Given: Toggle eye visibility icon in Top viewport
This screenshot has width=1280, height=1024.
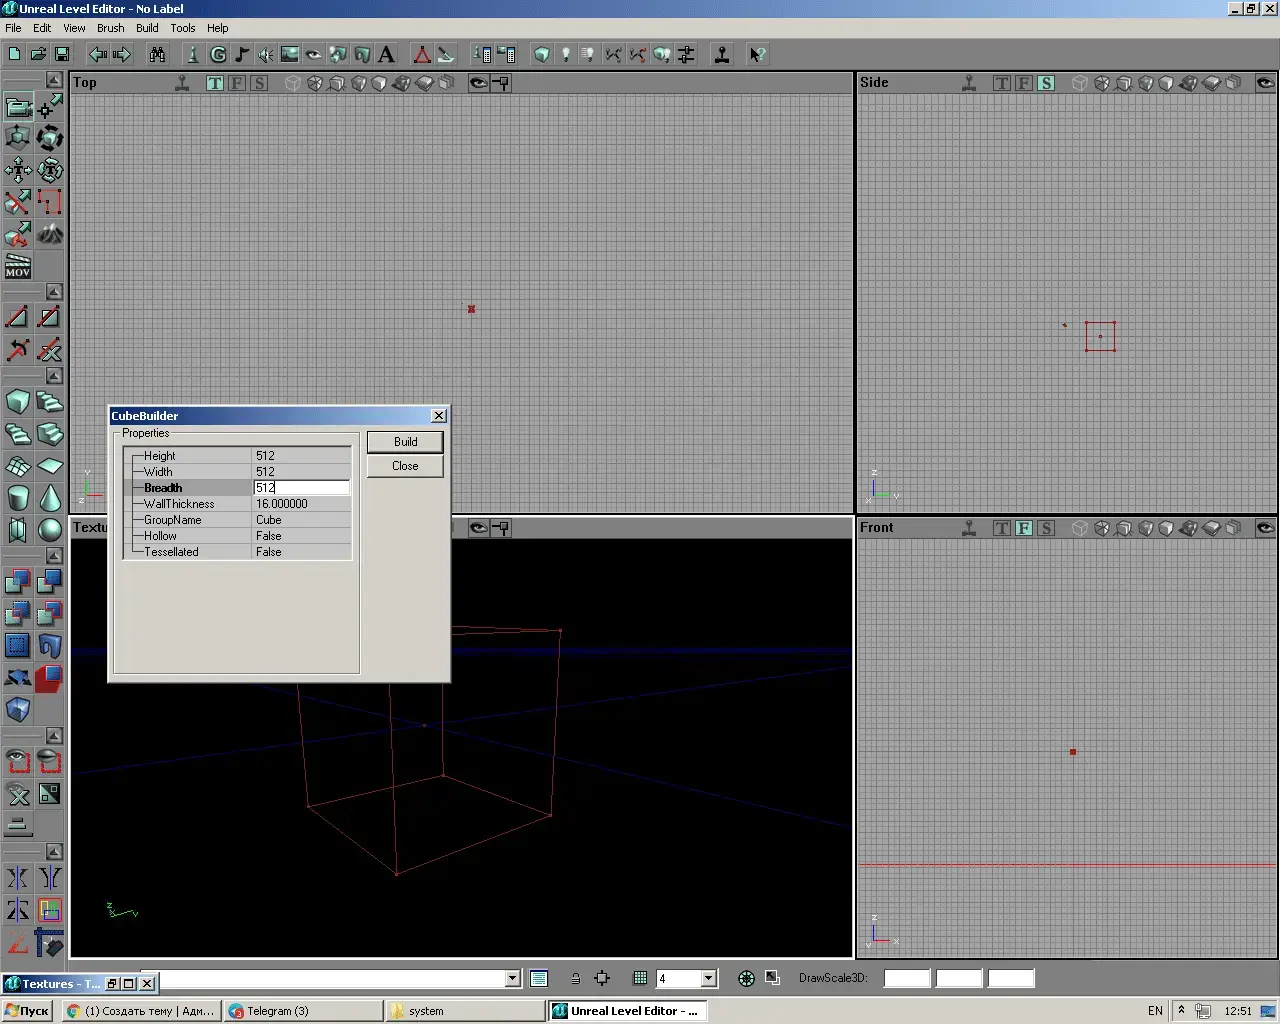Looking at the screenshot, I should pos(479,83).
